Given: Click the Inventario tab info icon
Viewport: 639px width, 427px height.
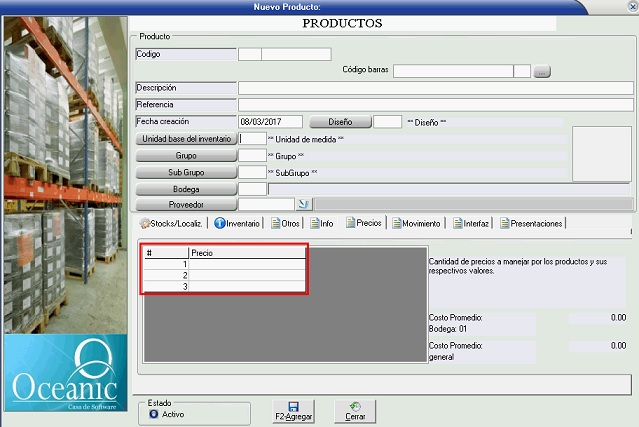Looking at the screenshot, I should tap(220, 223).
